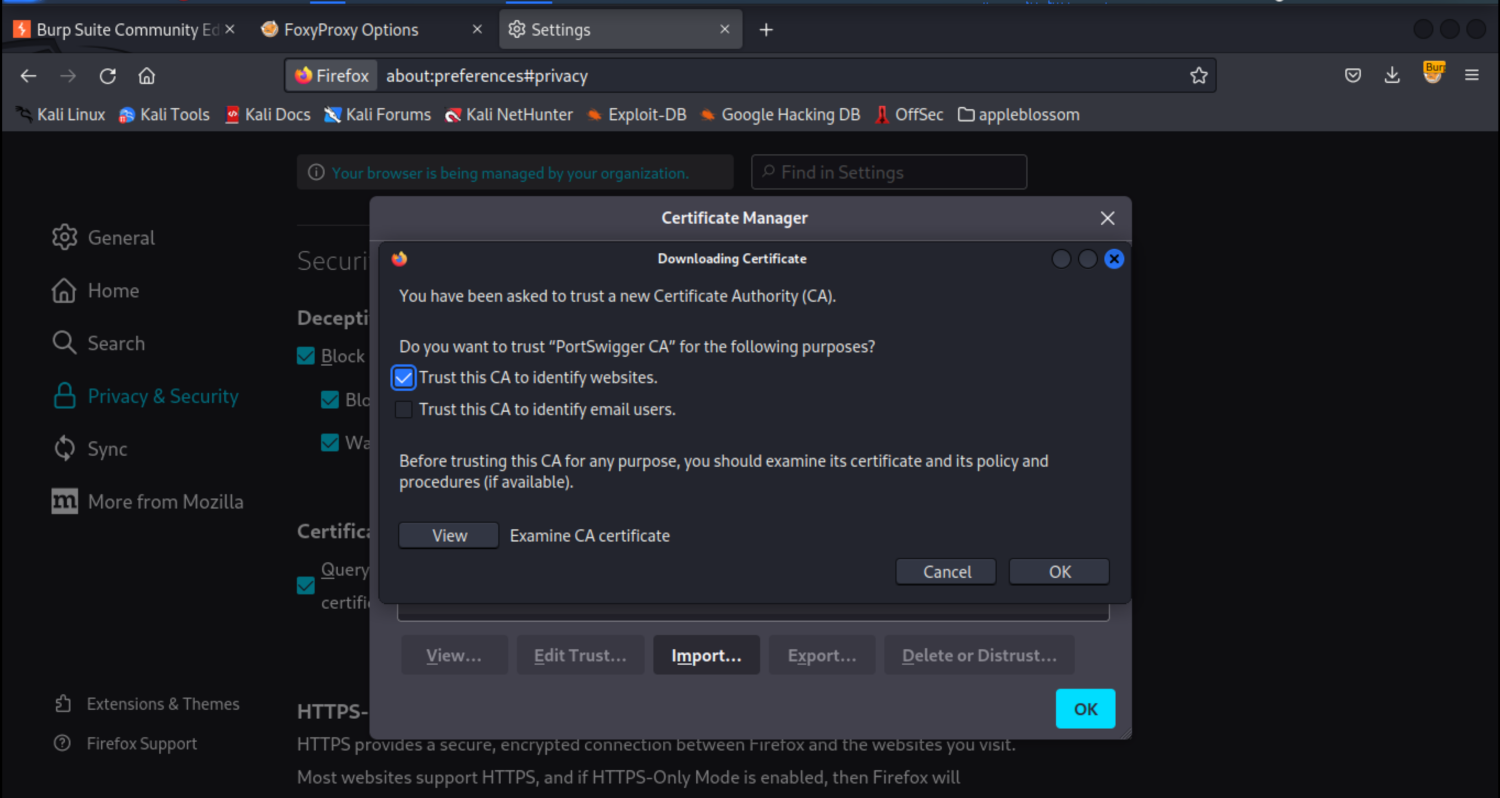Open the Downloads panel
The image size is (1500, 798).
(x=1392, y=76)
